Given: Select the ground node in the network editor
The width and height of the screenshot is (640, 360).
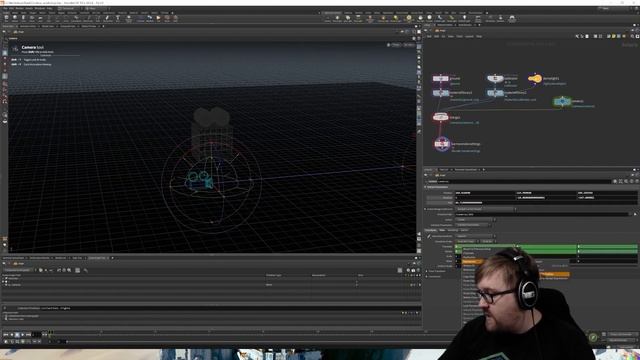Looking at the screenshot, I should click(440, 78).
